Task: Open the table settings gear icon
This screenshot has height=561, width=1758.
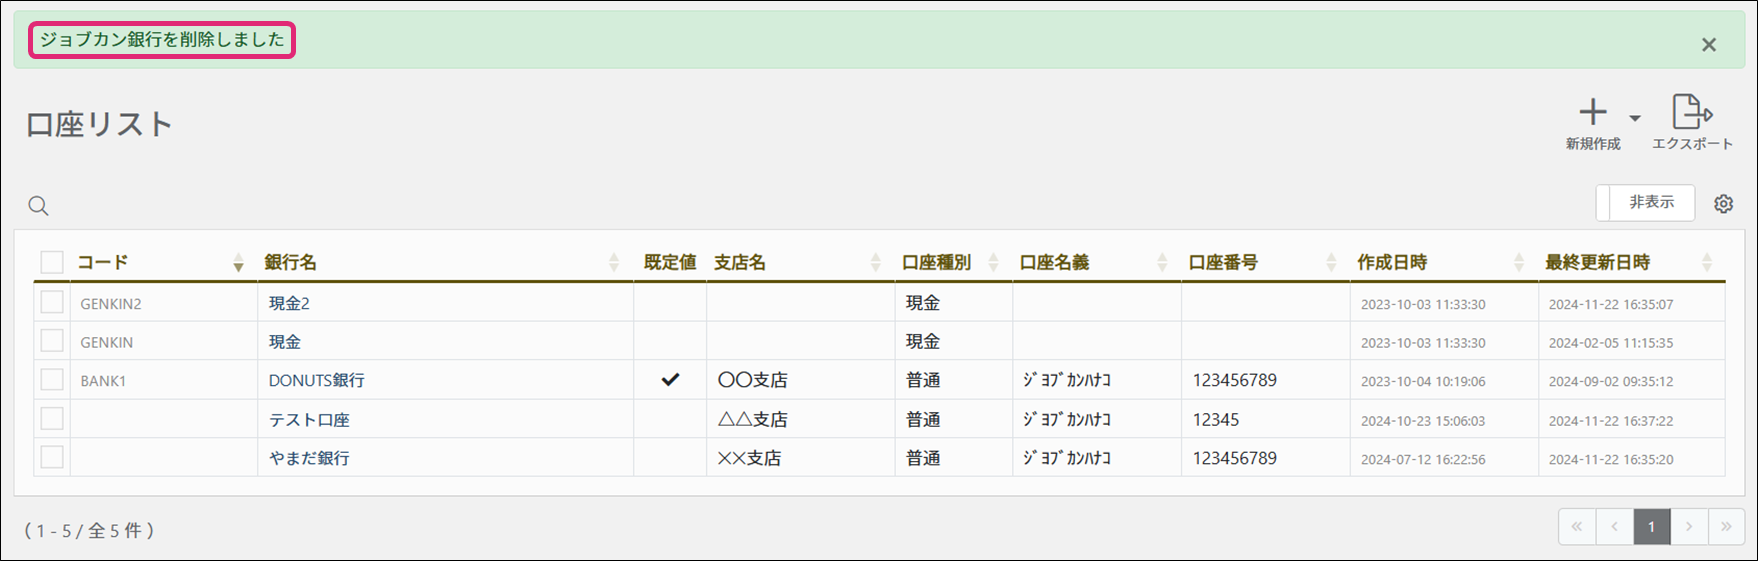Action: [x=1723, y=204]
